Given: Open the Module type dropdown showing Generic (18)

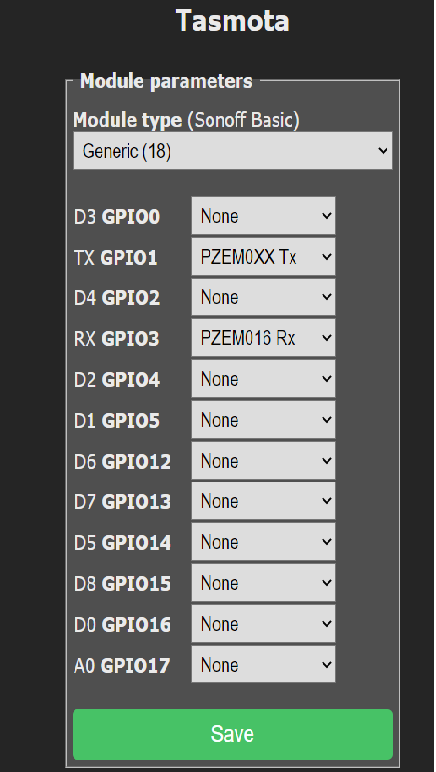Looking at the screenshot, I should 233,151.
